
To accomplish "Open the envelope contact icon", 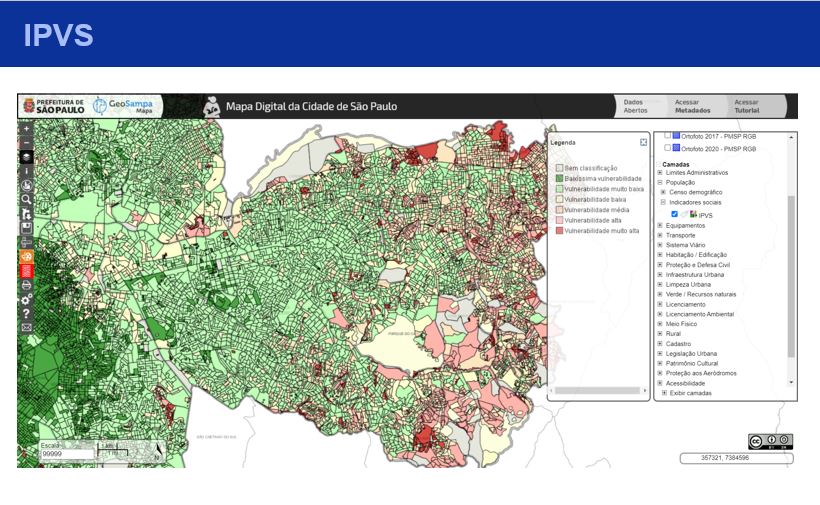I will 27,327.
